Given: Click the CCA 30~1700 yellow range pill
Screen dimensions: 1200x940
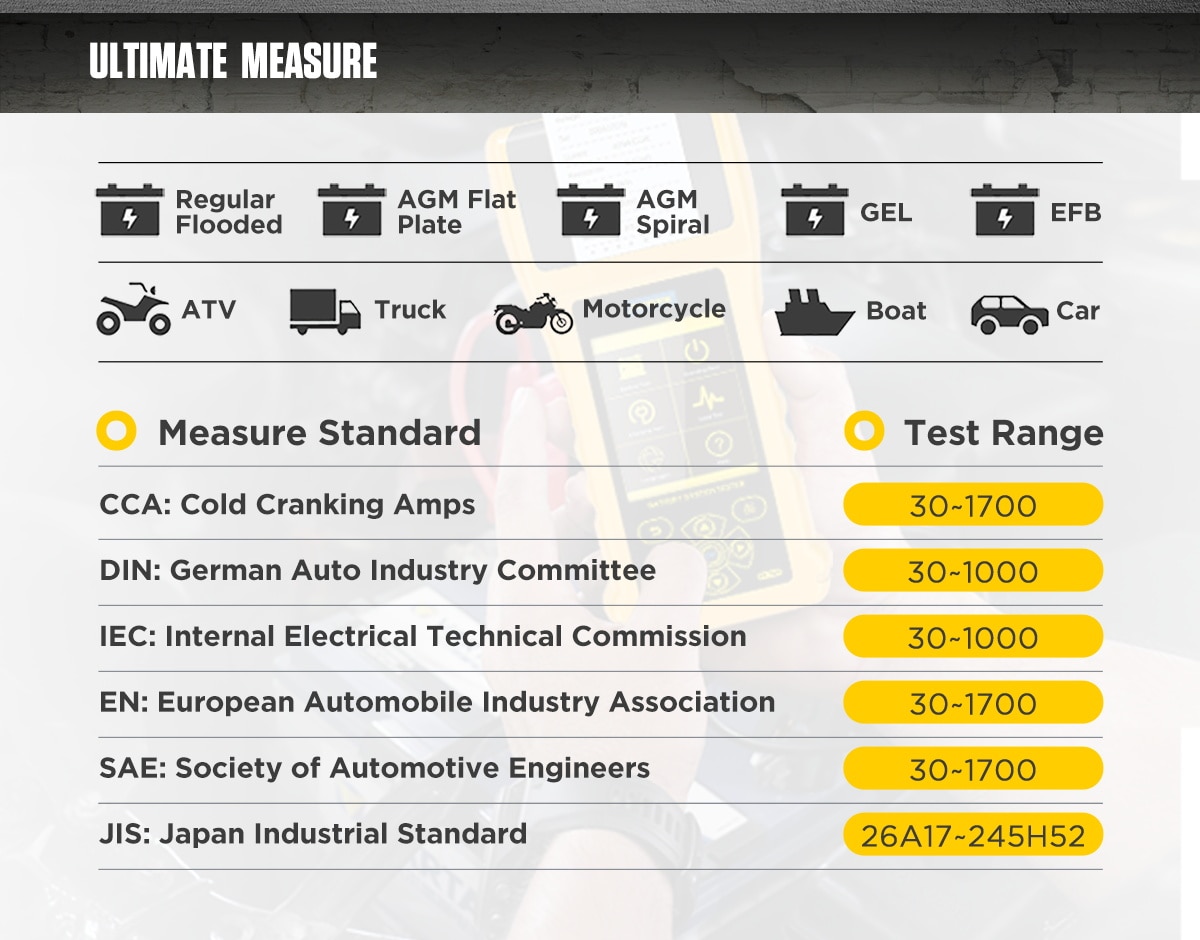Looking at the screenshot, I should (x=973, y=505).
